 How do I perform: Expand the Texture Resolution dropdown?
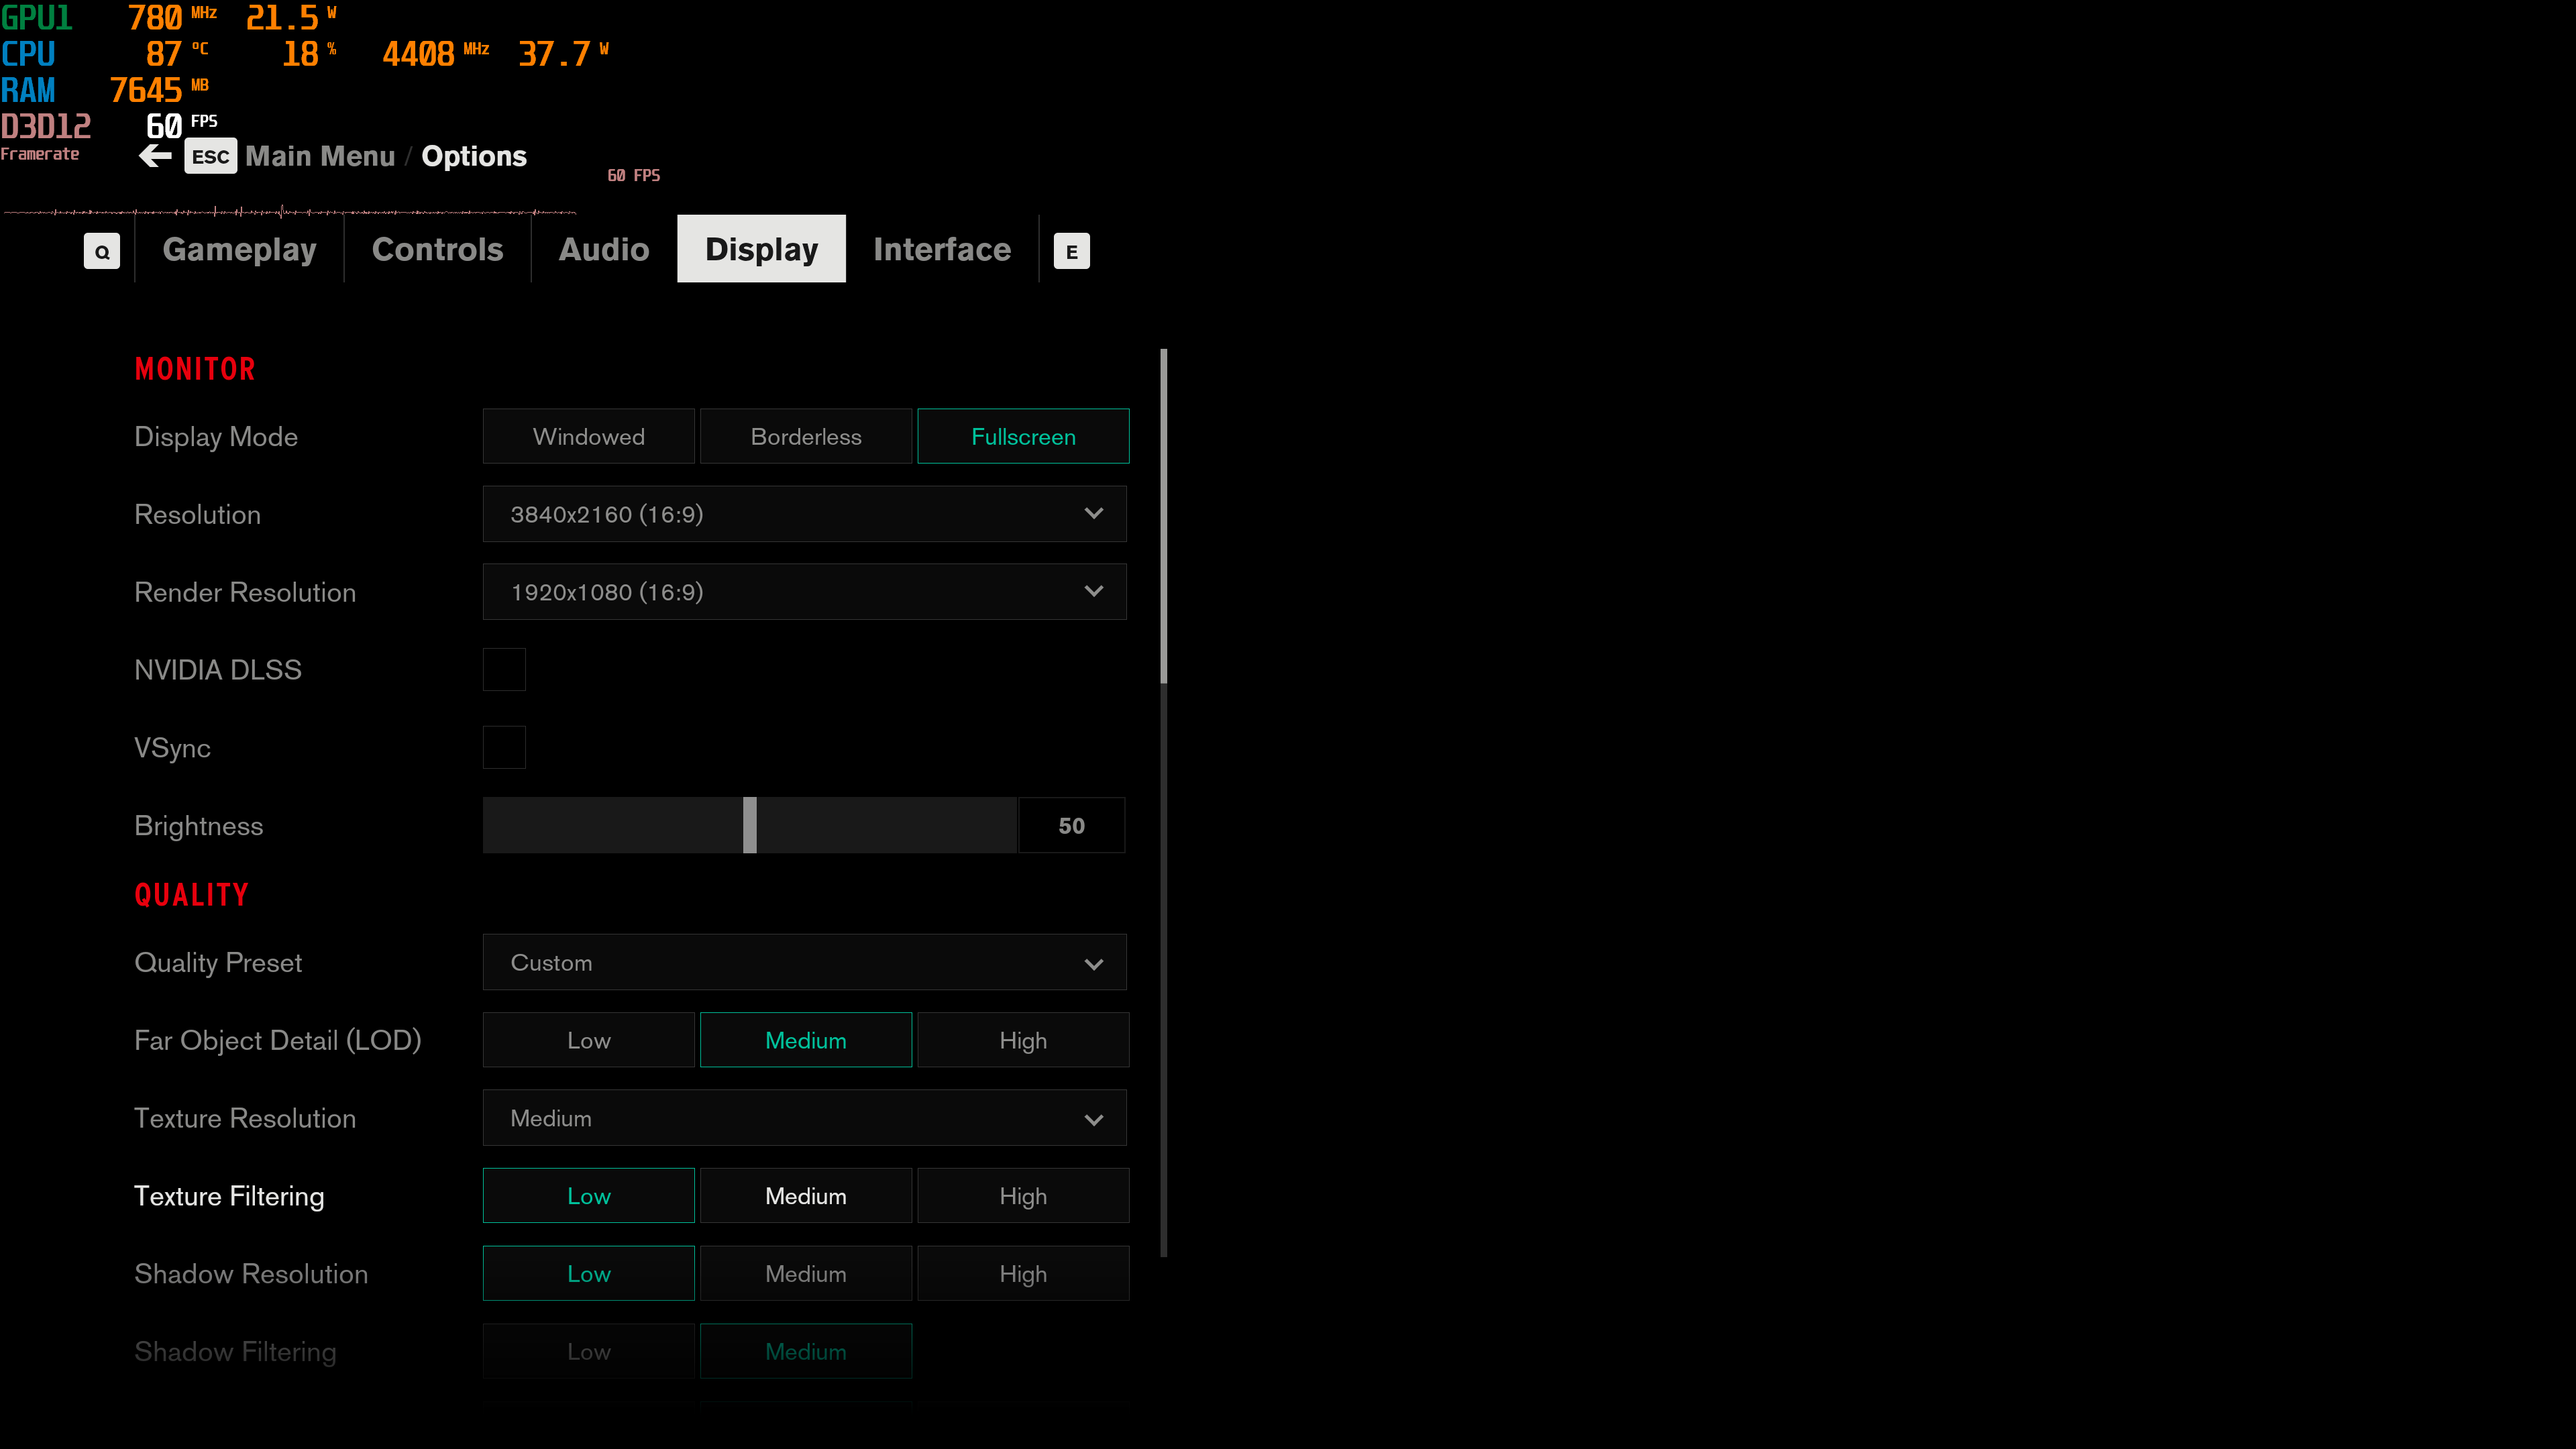tap(804, 1118)
